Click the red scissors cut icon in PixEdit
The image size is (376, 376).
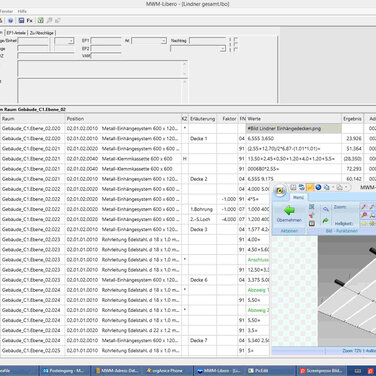point(312,215)
